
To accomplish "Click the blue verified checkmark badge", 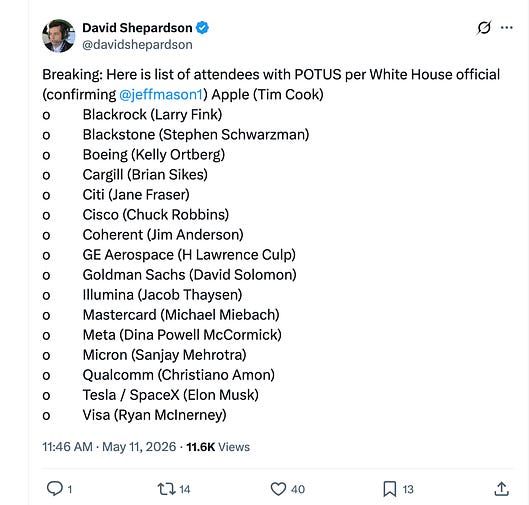I will pyautogui.click(x=202, y=28).
